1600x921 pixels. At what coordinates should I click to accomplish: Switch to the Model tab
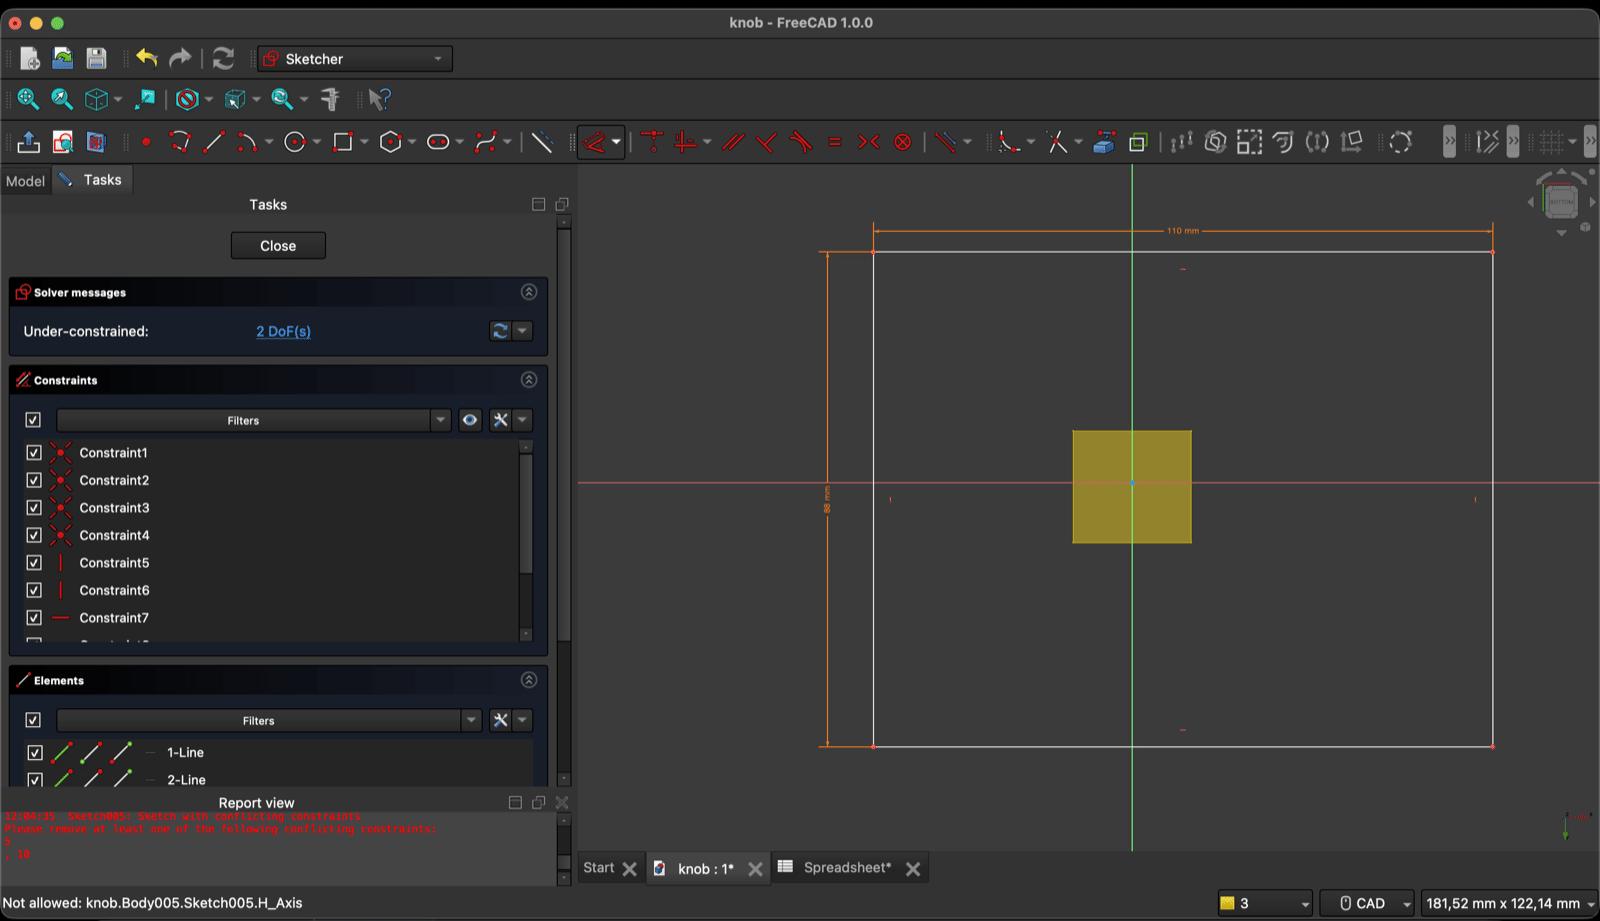click(26, 181)
